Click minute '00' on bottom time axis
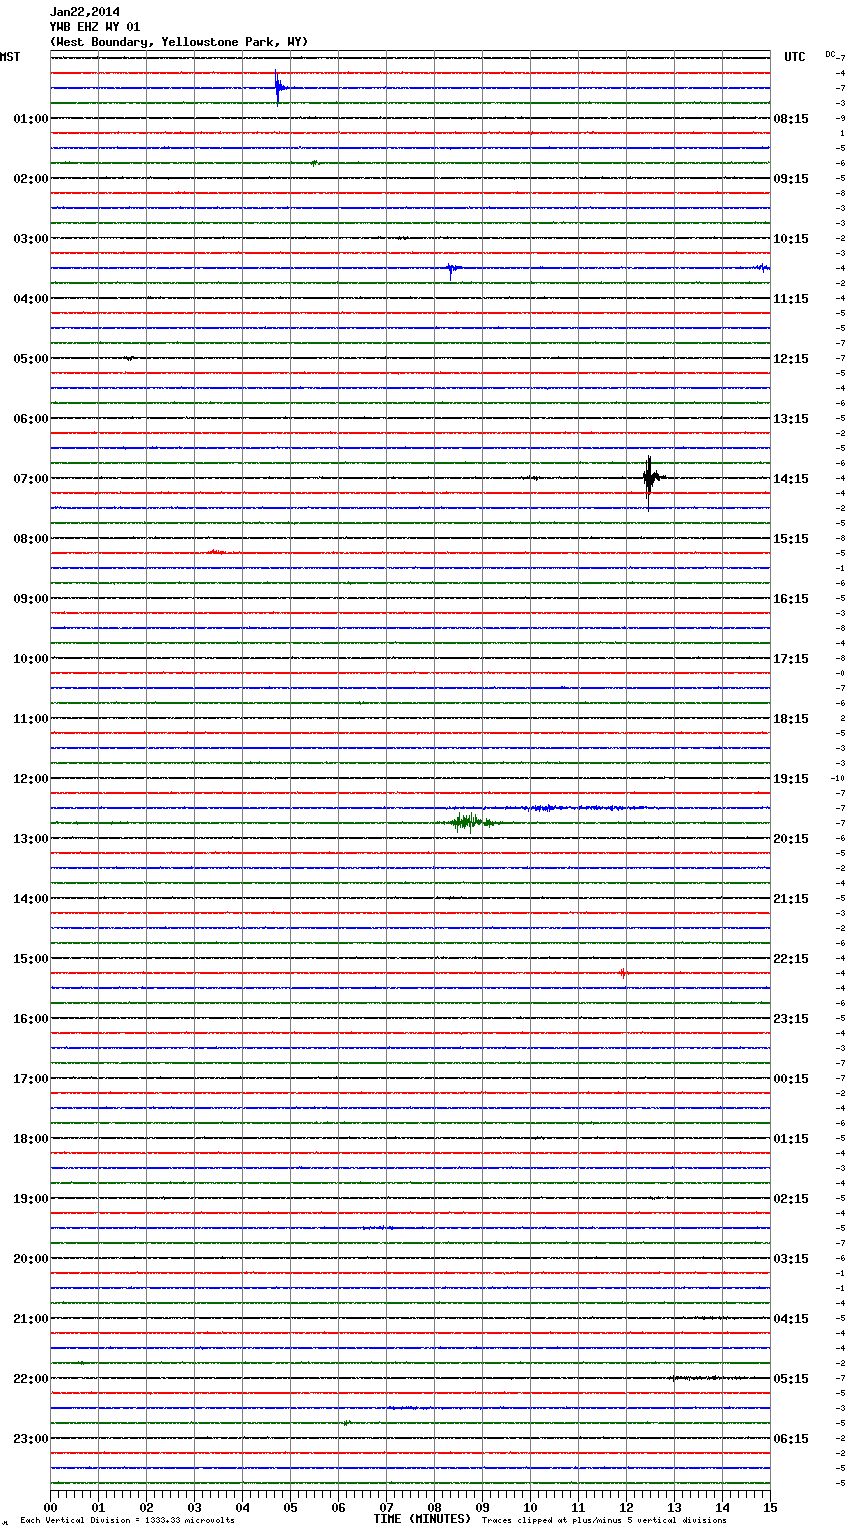 50,1507
